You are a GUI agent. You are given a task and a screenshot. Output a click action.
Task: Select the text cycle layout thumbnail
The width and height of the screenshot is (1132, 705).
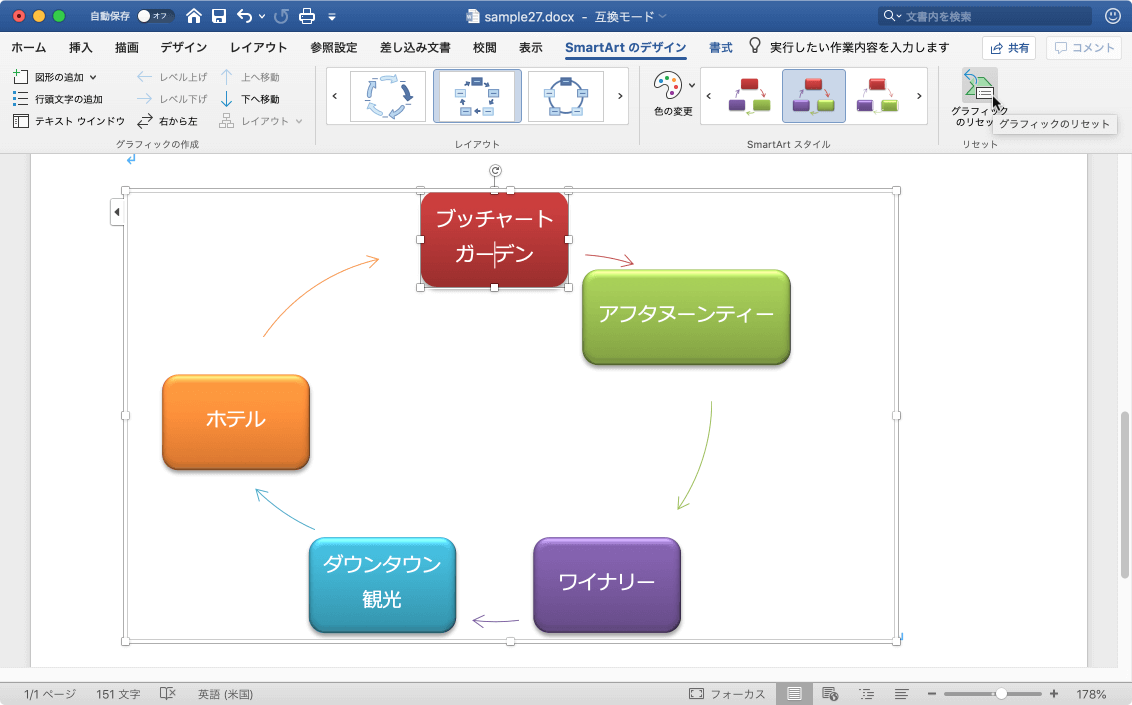point(477,96)
